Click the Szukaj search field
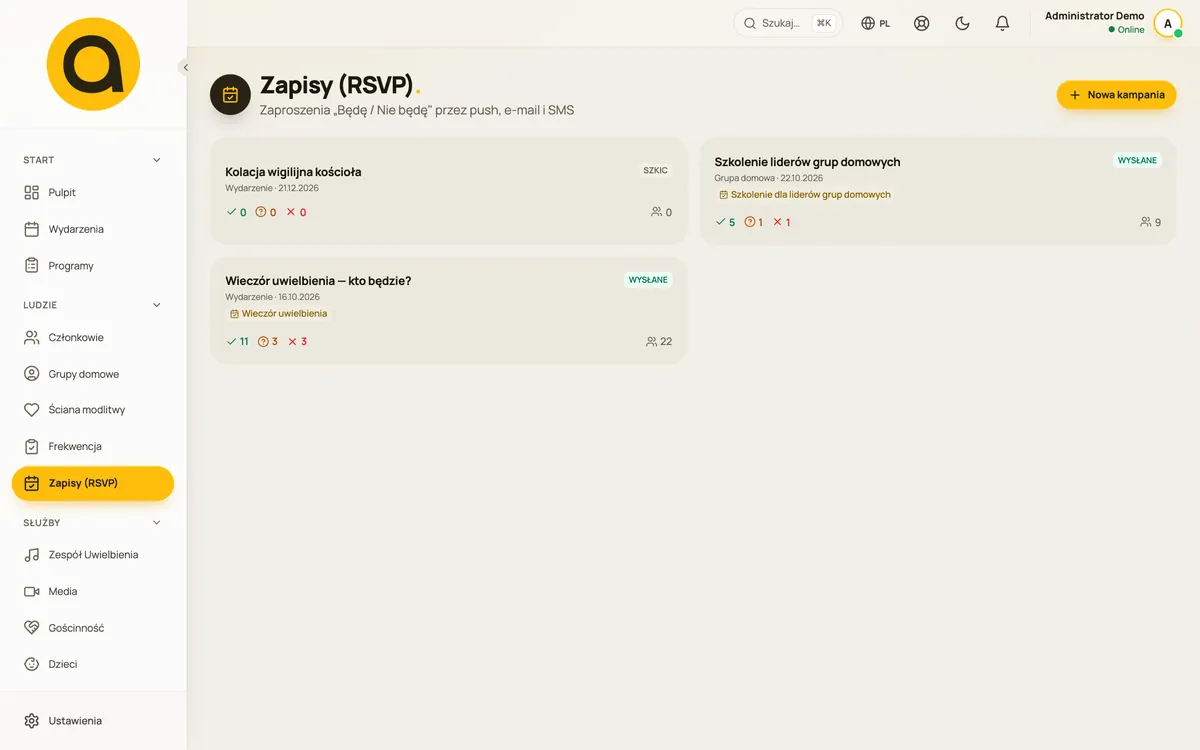The image size is (1200, 750). click(x=788, y=23)
